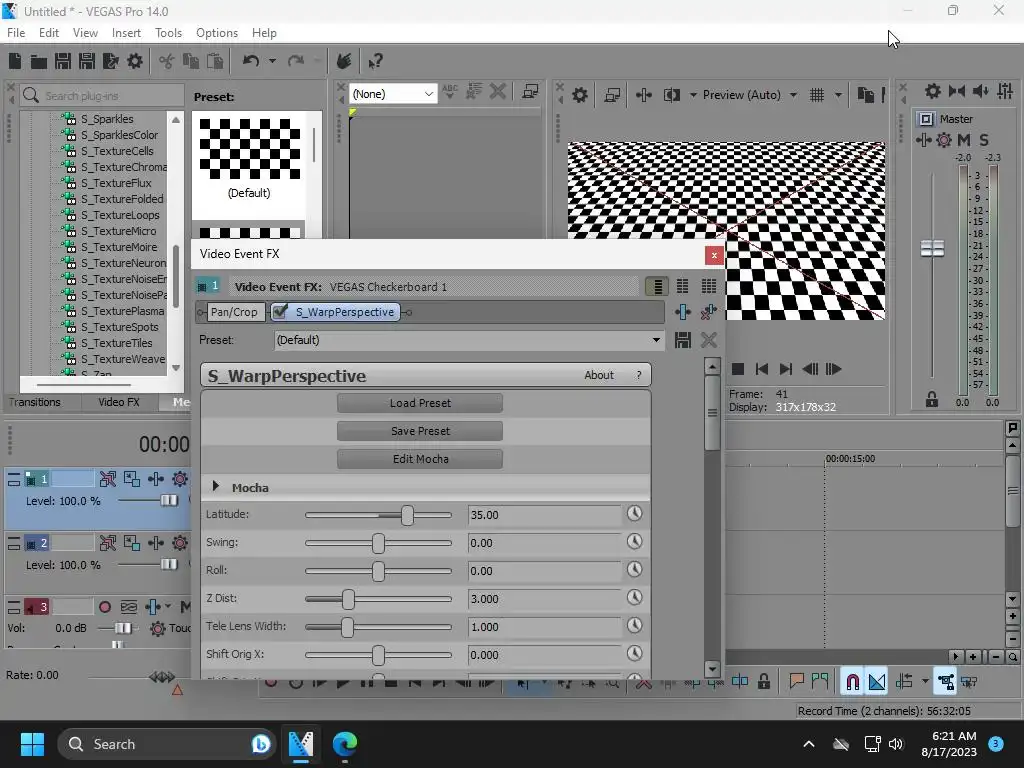The height and width of the screenshot is (768, 1024).
Task: Click About in S_WarpPerspective header
Action: coord(599,375)
